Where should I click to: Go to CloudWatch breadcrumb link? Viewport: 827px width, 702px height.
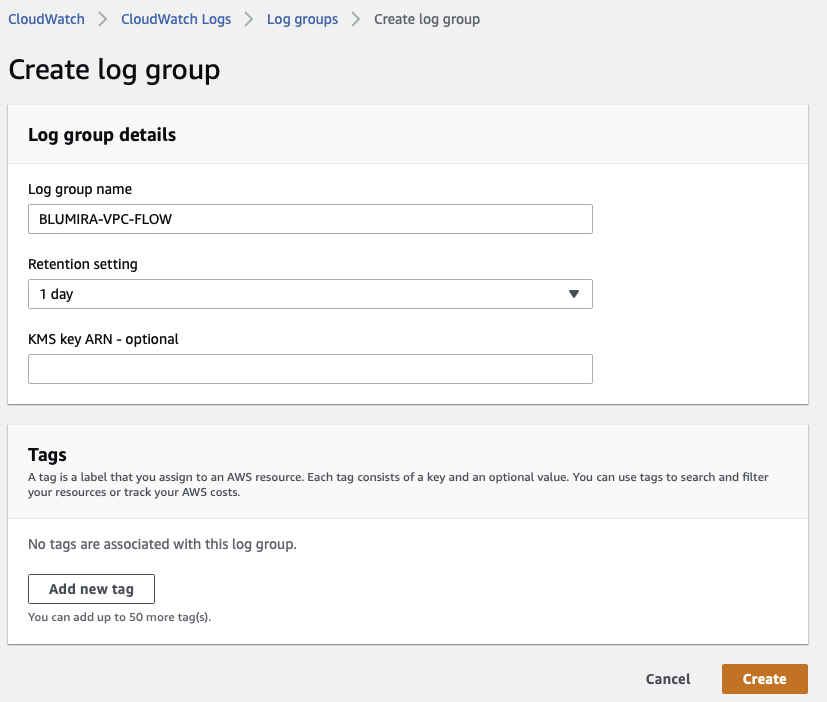[x=46, y=20]
